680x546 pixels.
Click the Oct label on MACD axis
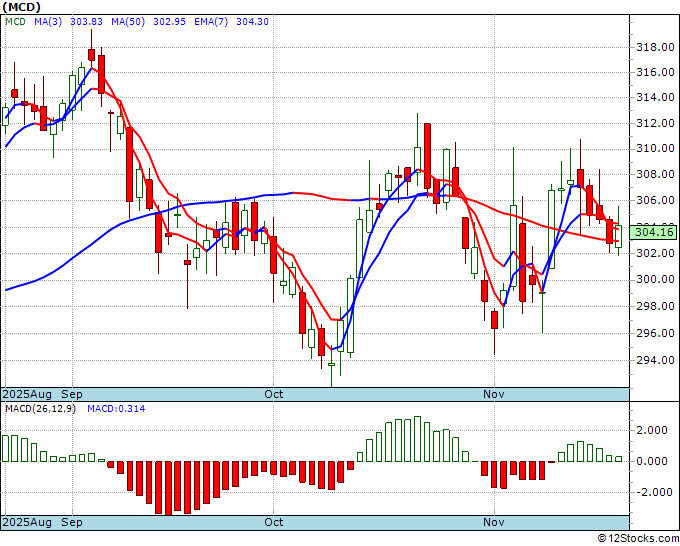coord(274,522)
